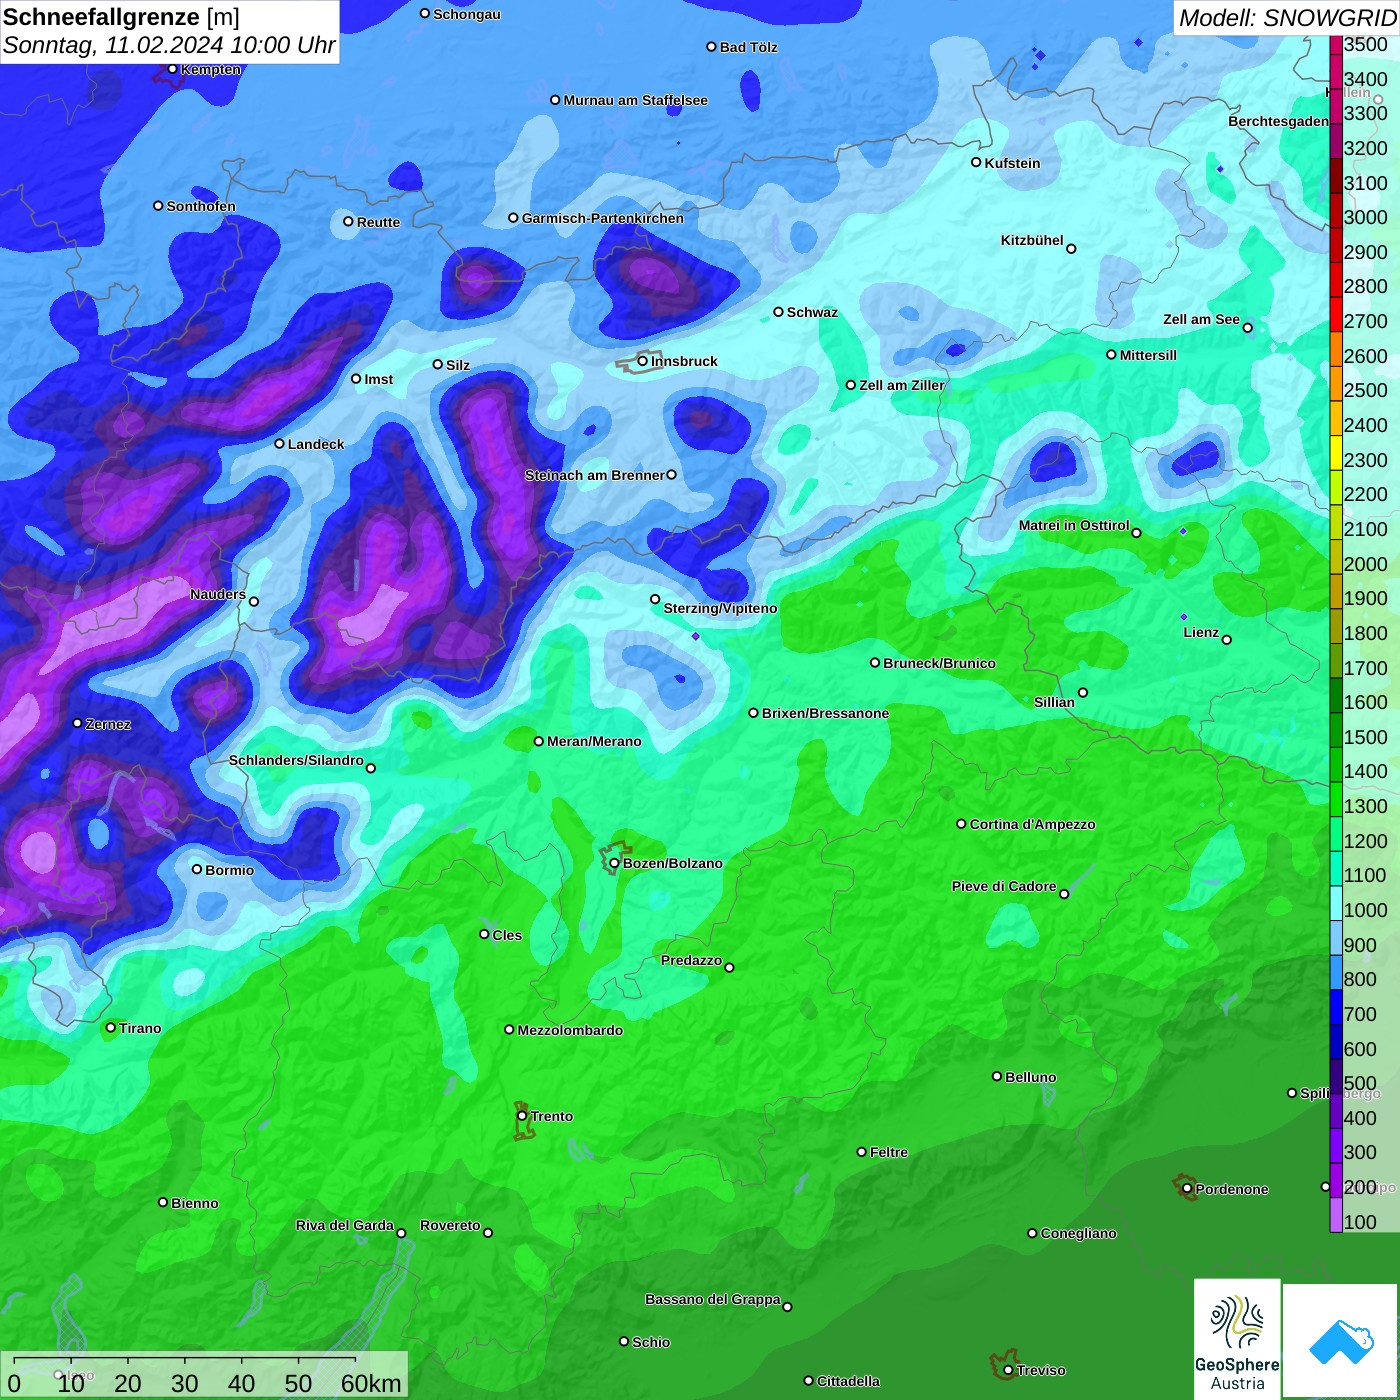Click the "Bozen/Bolzano" label
The image size is (1400, 1400).
[673, 863]
